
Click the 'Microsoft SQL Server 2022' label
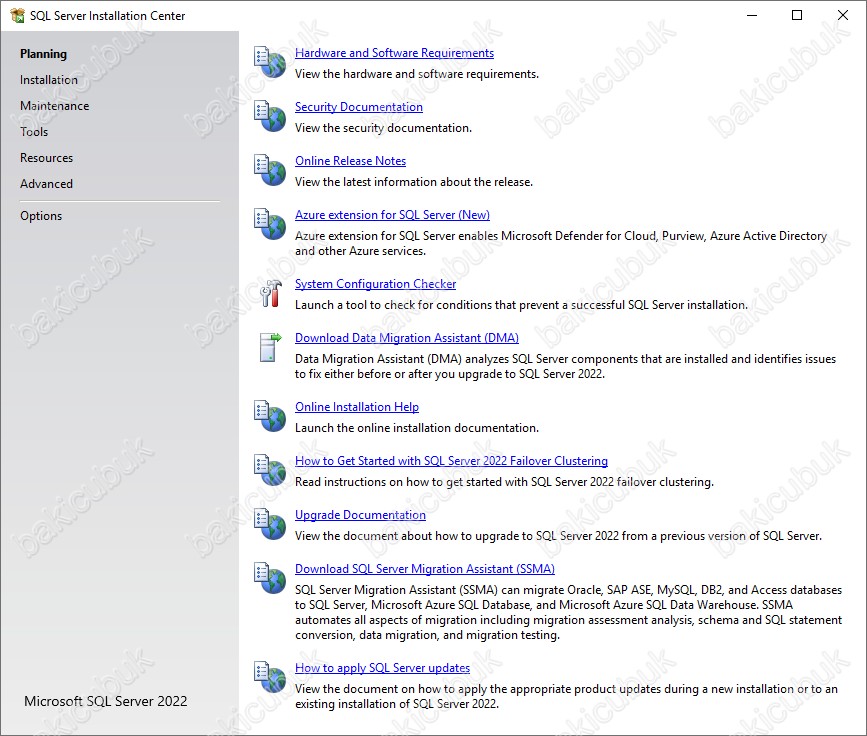106,701
